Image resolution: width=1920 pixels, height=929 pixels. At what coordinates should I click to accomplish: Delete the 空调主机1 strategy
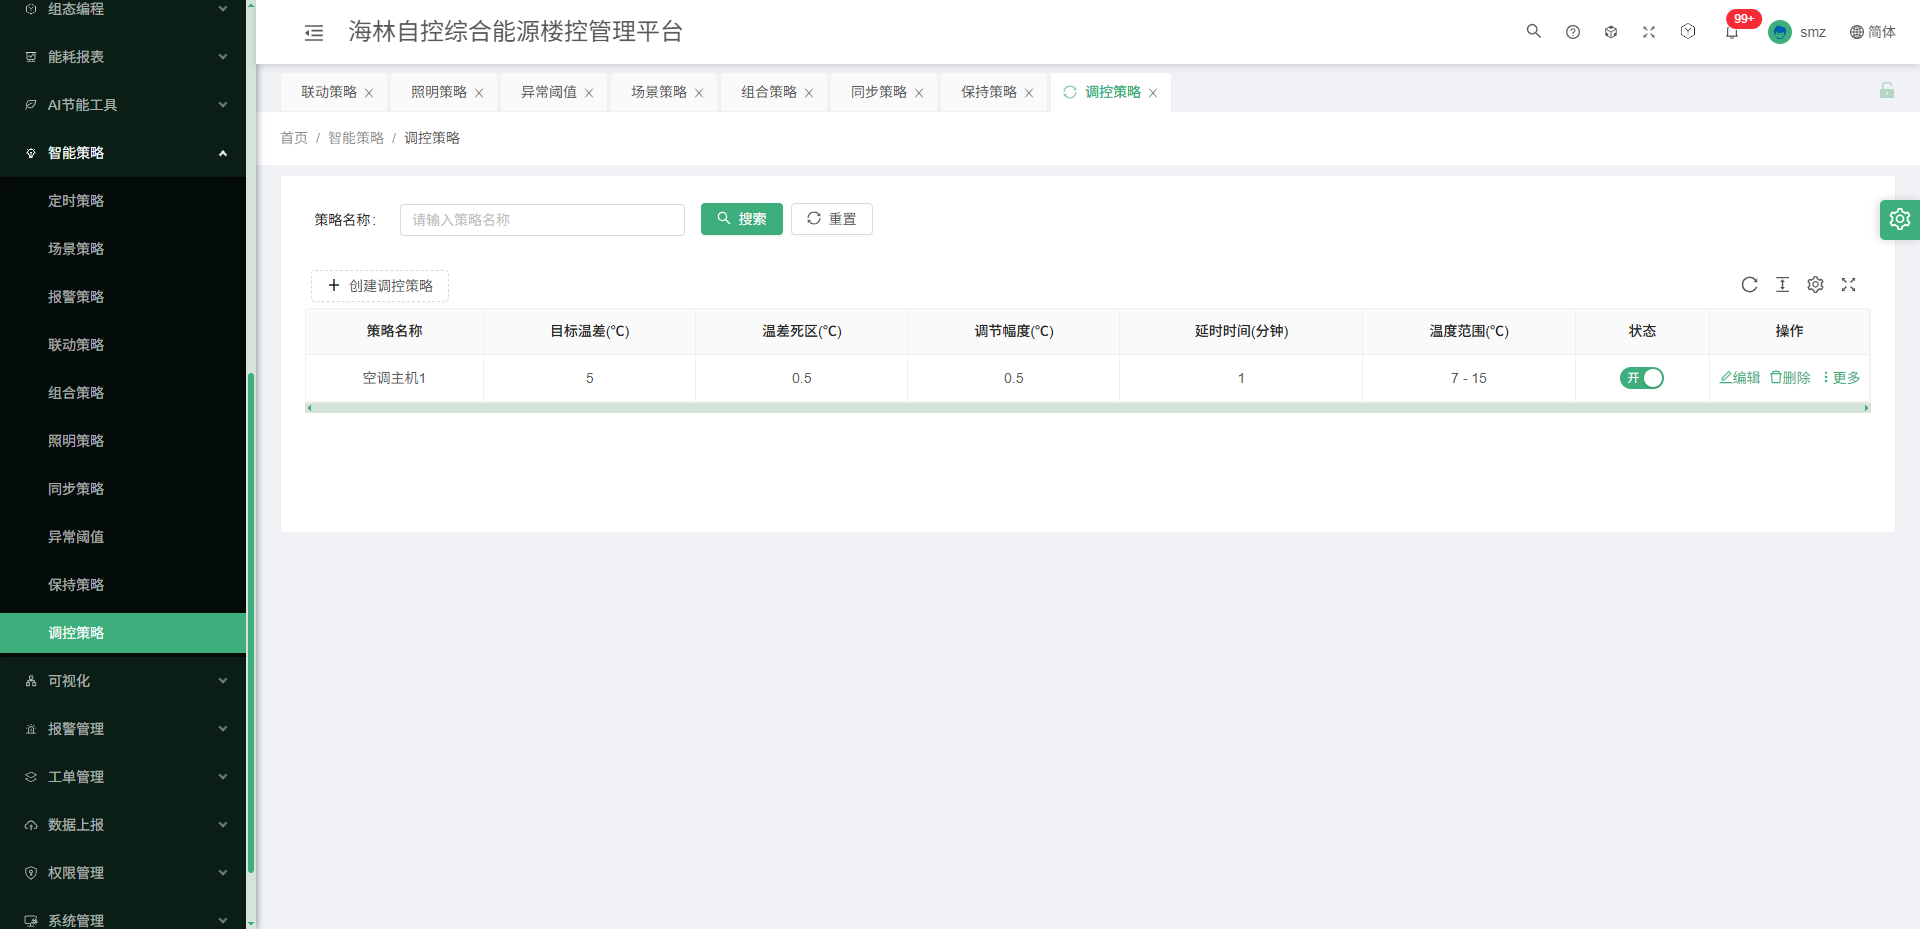pos(1790,378)
